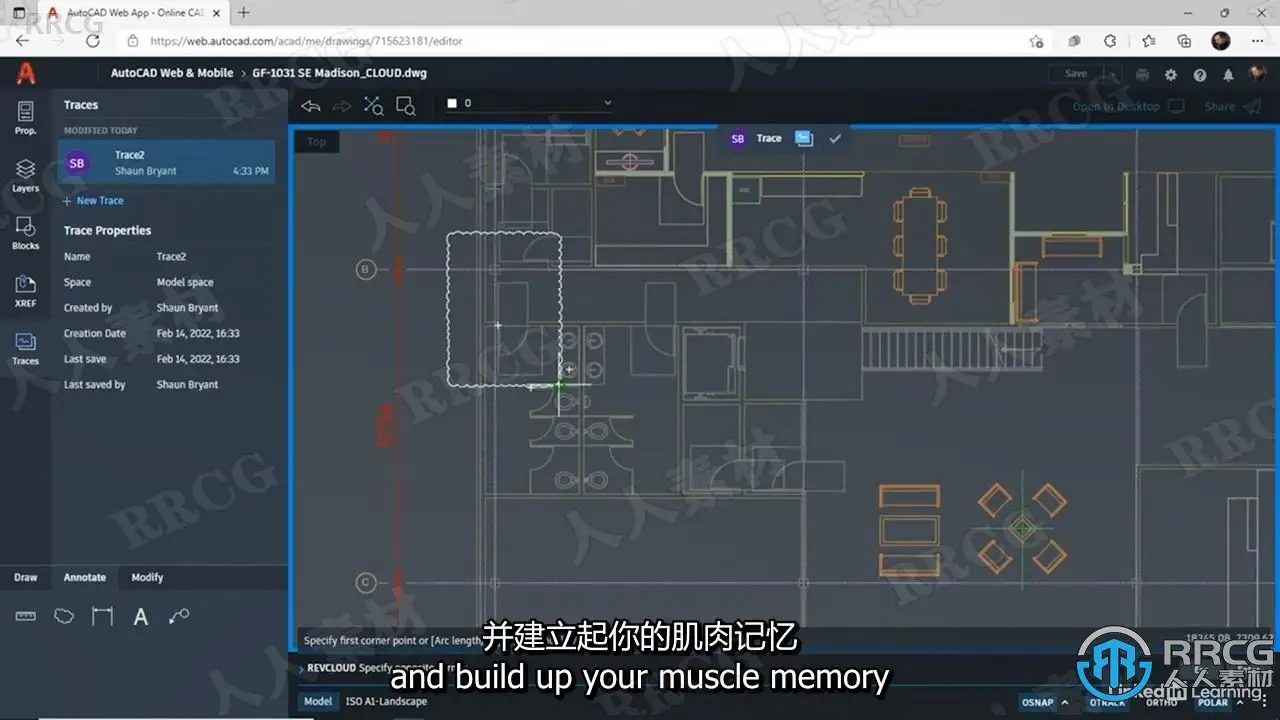Toggle the trace view icon in Trace toolbar
The height and width of the screenshot is (720, 1280).
804,139
